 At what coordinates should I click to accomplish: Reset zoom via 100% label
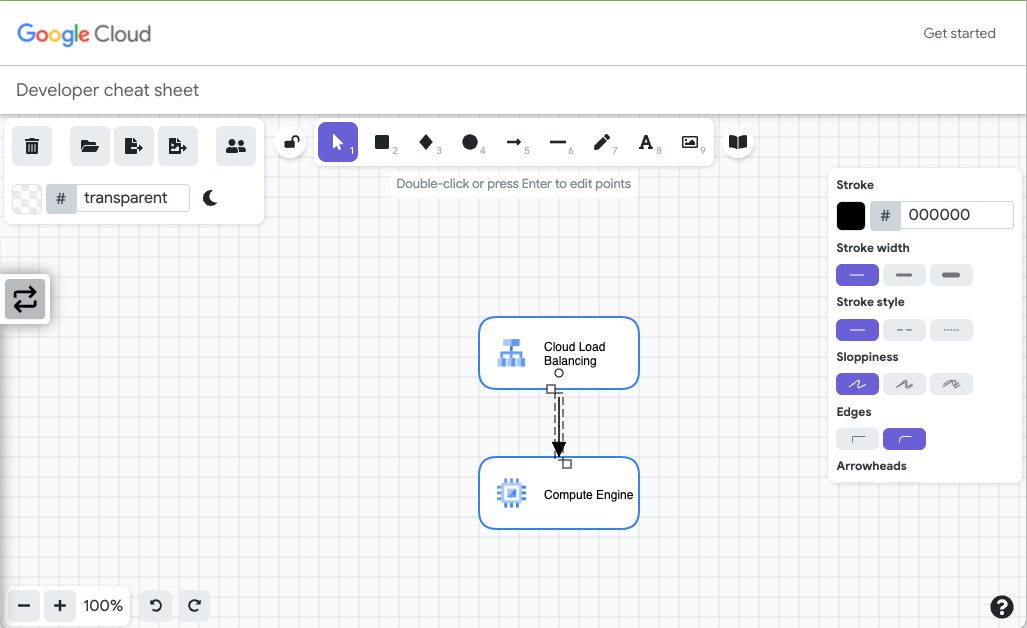click(103, 606)
